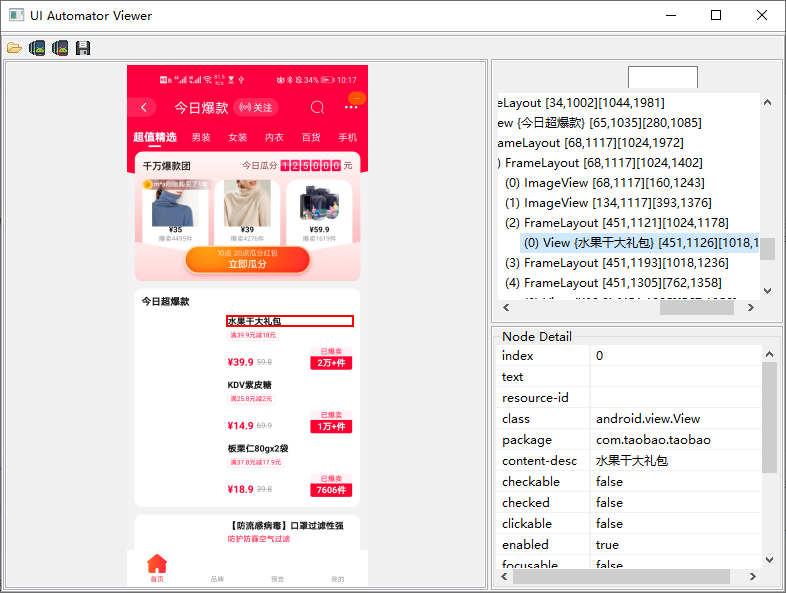This screenshot has height=593, width=786.
Task: Click tree panel scroll-up arrow
Action: point(767,102)
